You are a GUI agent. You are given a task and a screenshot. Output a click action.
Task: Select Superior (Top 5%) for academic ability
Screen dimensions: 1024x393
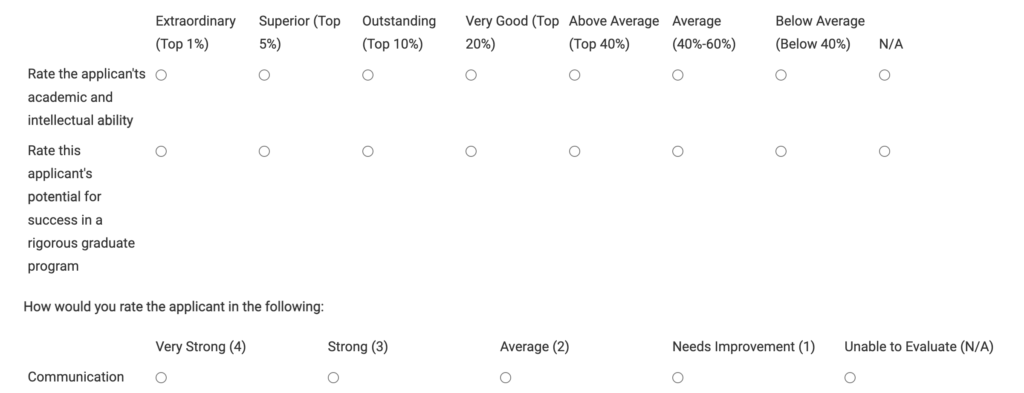[x=264, y=75]
